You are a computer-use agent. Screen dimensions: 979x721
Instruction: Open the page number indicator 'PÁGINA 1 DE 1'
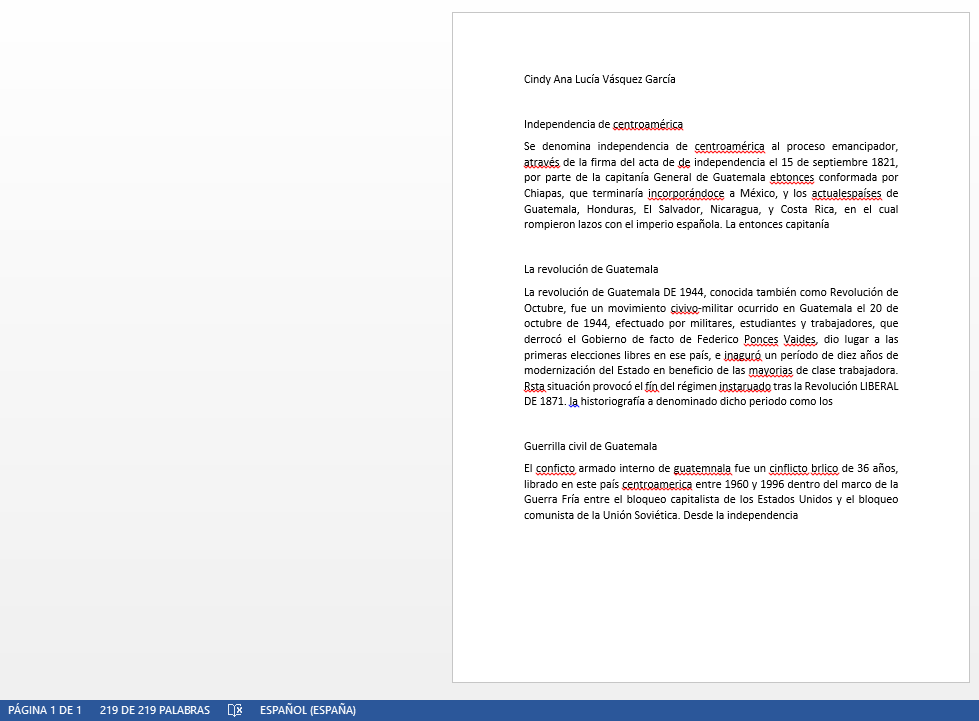(x=45, y=710)
